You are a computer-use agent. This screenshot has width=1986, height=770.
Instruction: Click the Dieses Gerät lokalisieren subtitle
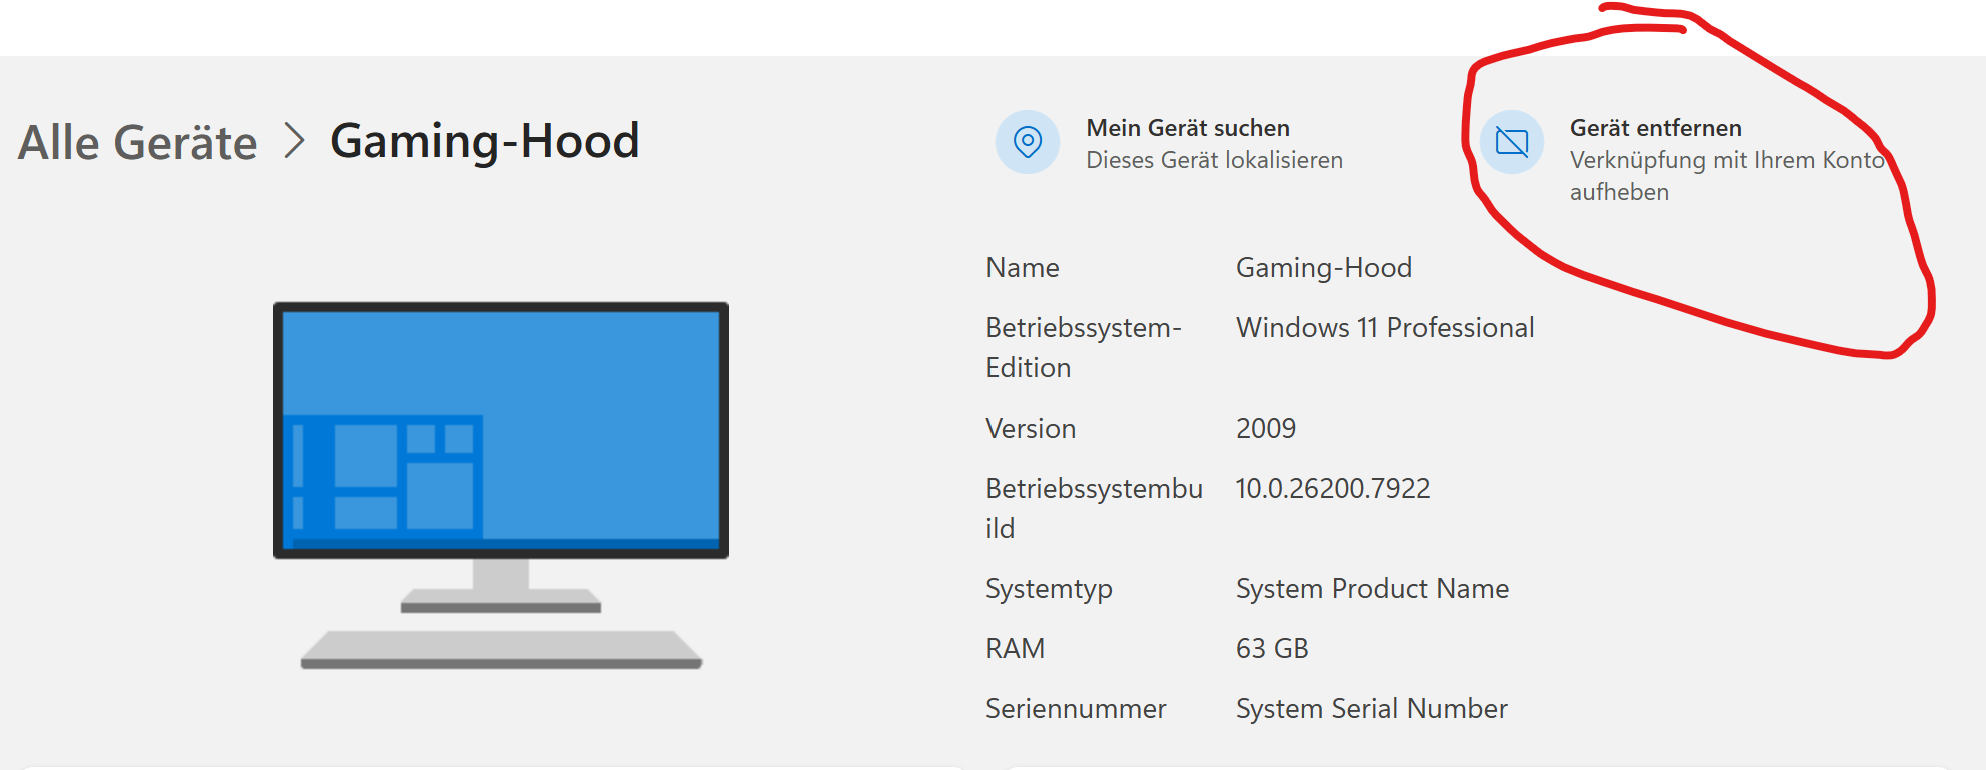(1214, 160)
